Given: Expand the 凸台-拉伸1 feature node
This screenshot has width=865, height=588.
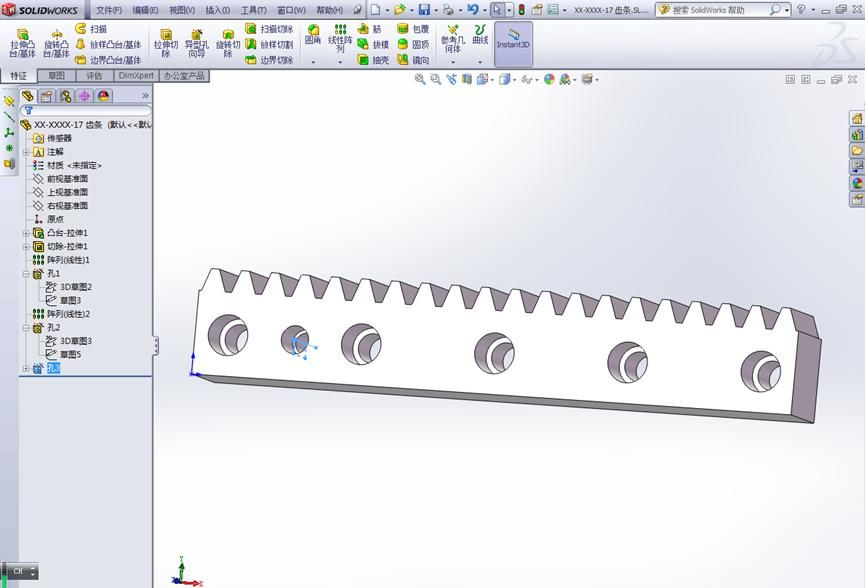Looking at the screenshot, I should coord(26,233).
